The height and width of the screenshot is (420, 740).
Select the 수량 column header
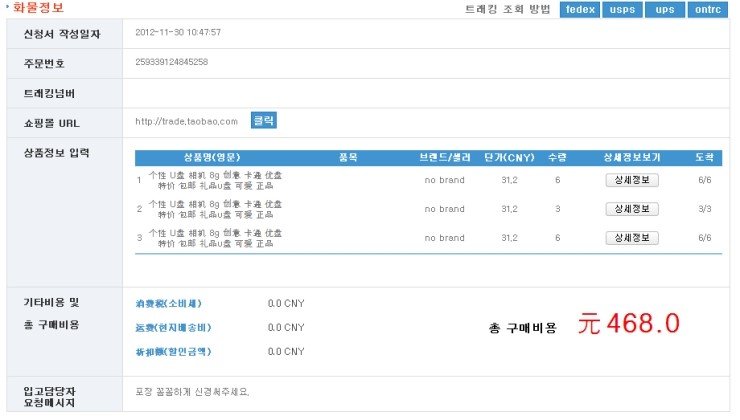click(557, 158)
